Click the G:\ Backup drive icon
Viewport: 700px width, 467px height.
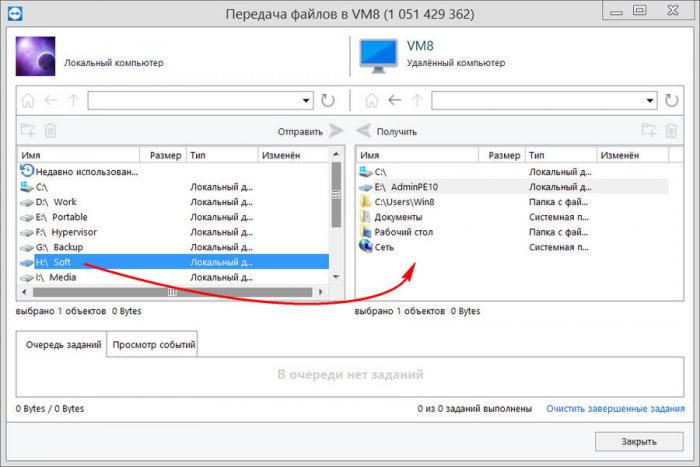pos(27,248)
